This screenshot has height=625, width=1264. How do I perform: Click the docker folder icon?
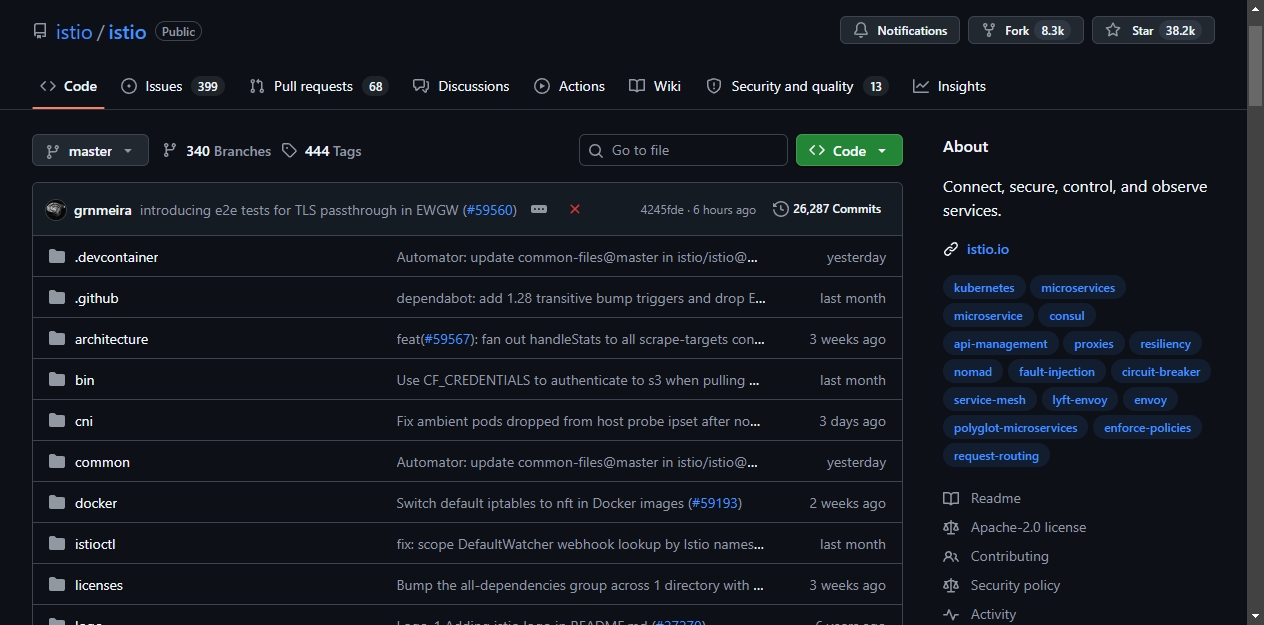57,503
